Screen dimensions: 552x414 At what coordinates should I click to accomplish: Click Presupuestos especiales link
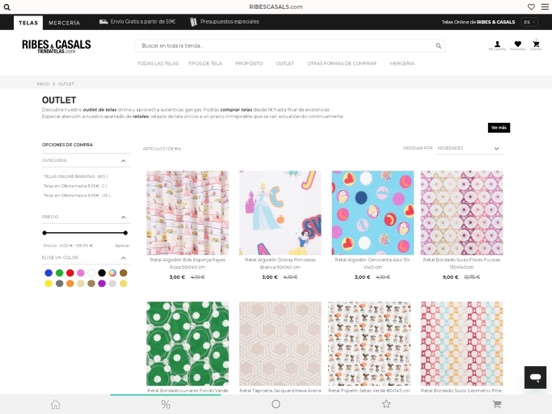tap(230, 21)
